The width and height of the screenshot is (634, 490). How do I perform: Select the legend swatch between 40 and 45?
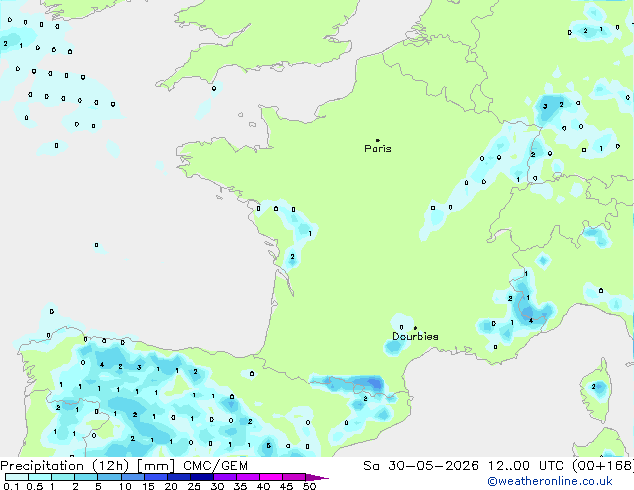(271, 477)
